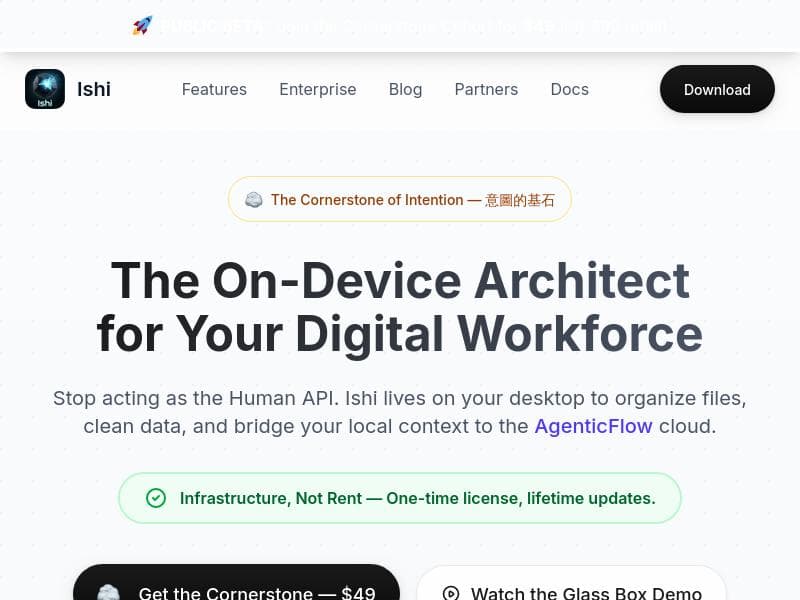Go to the Blog page
800x600 pixels.
(x=405, y=89)
